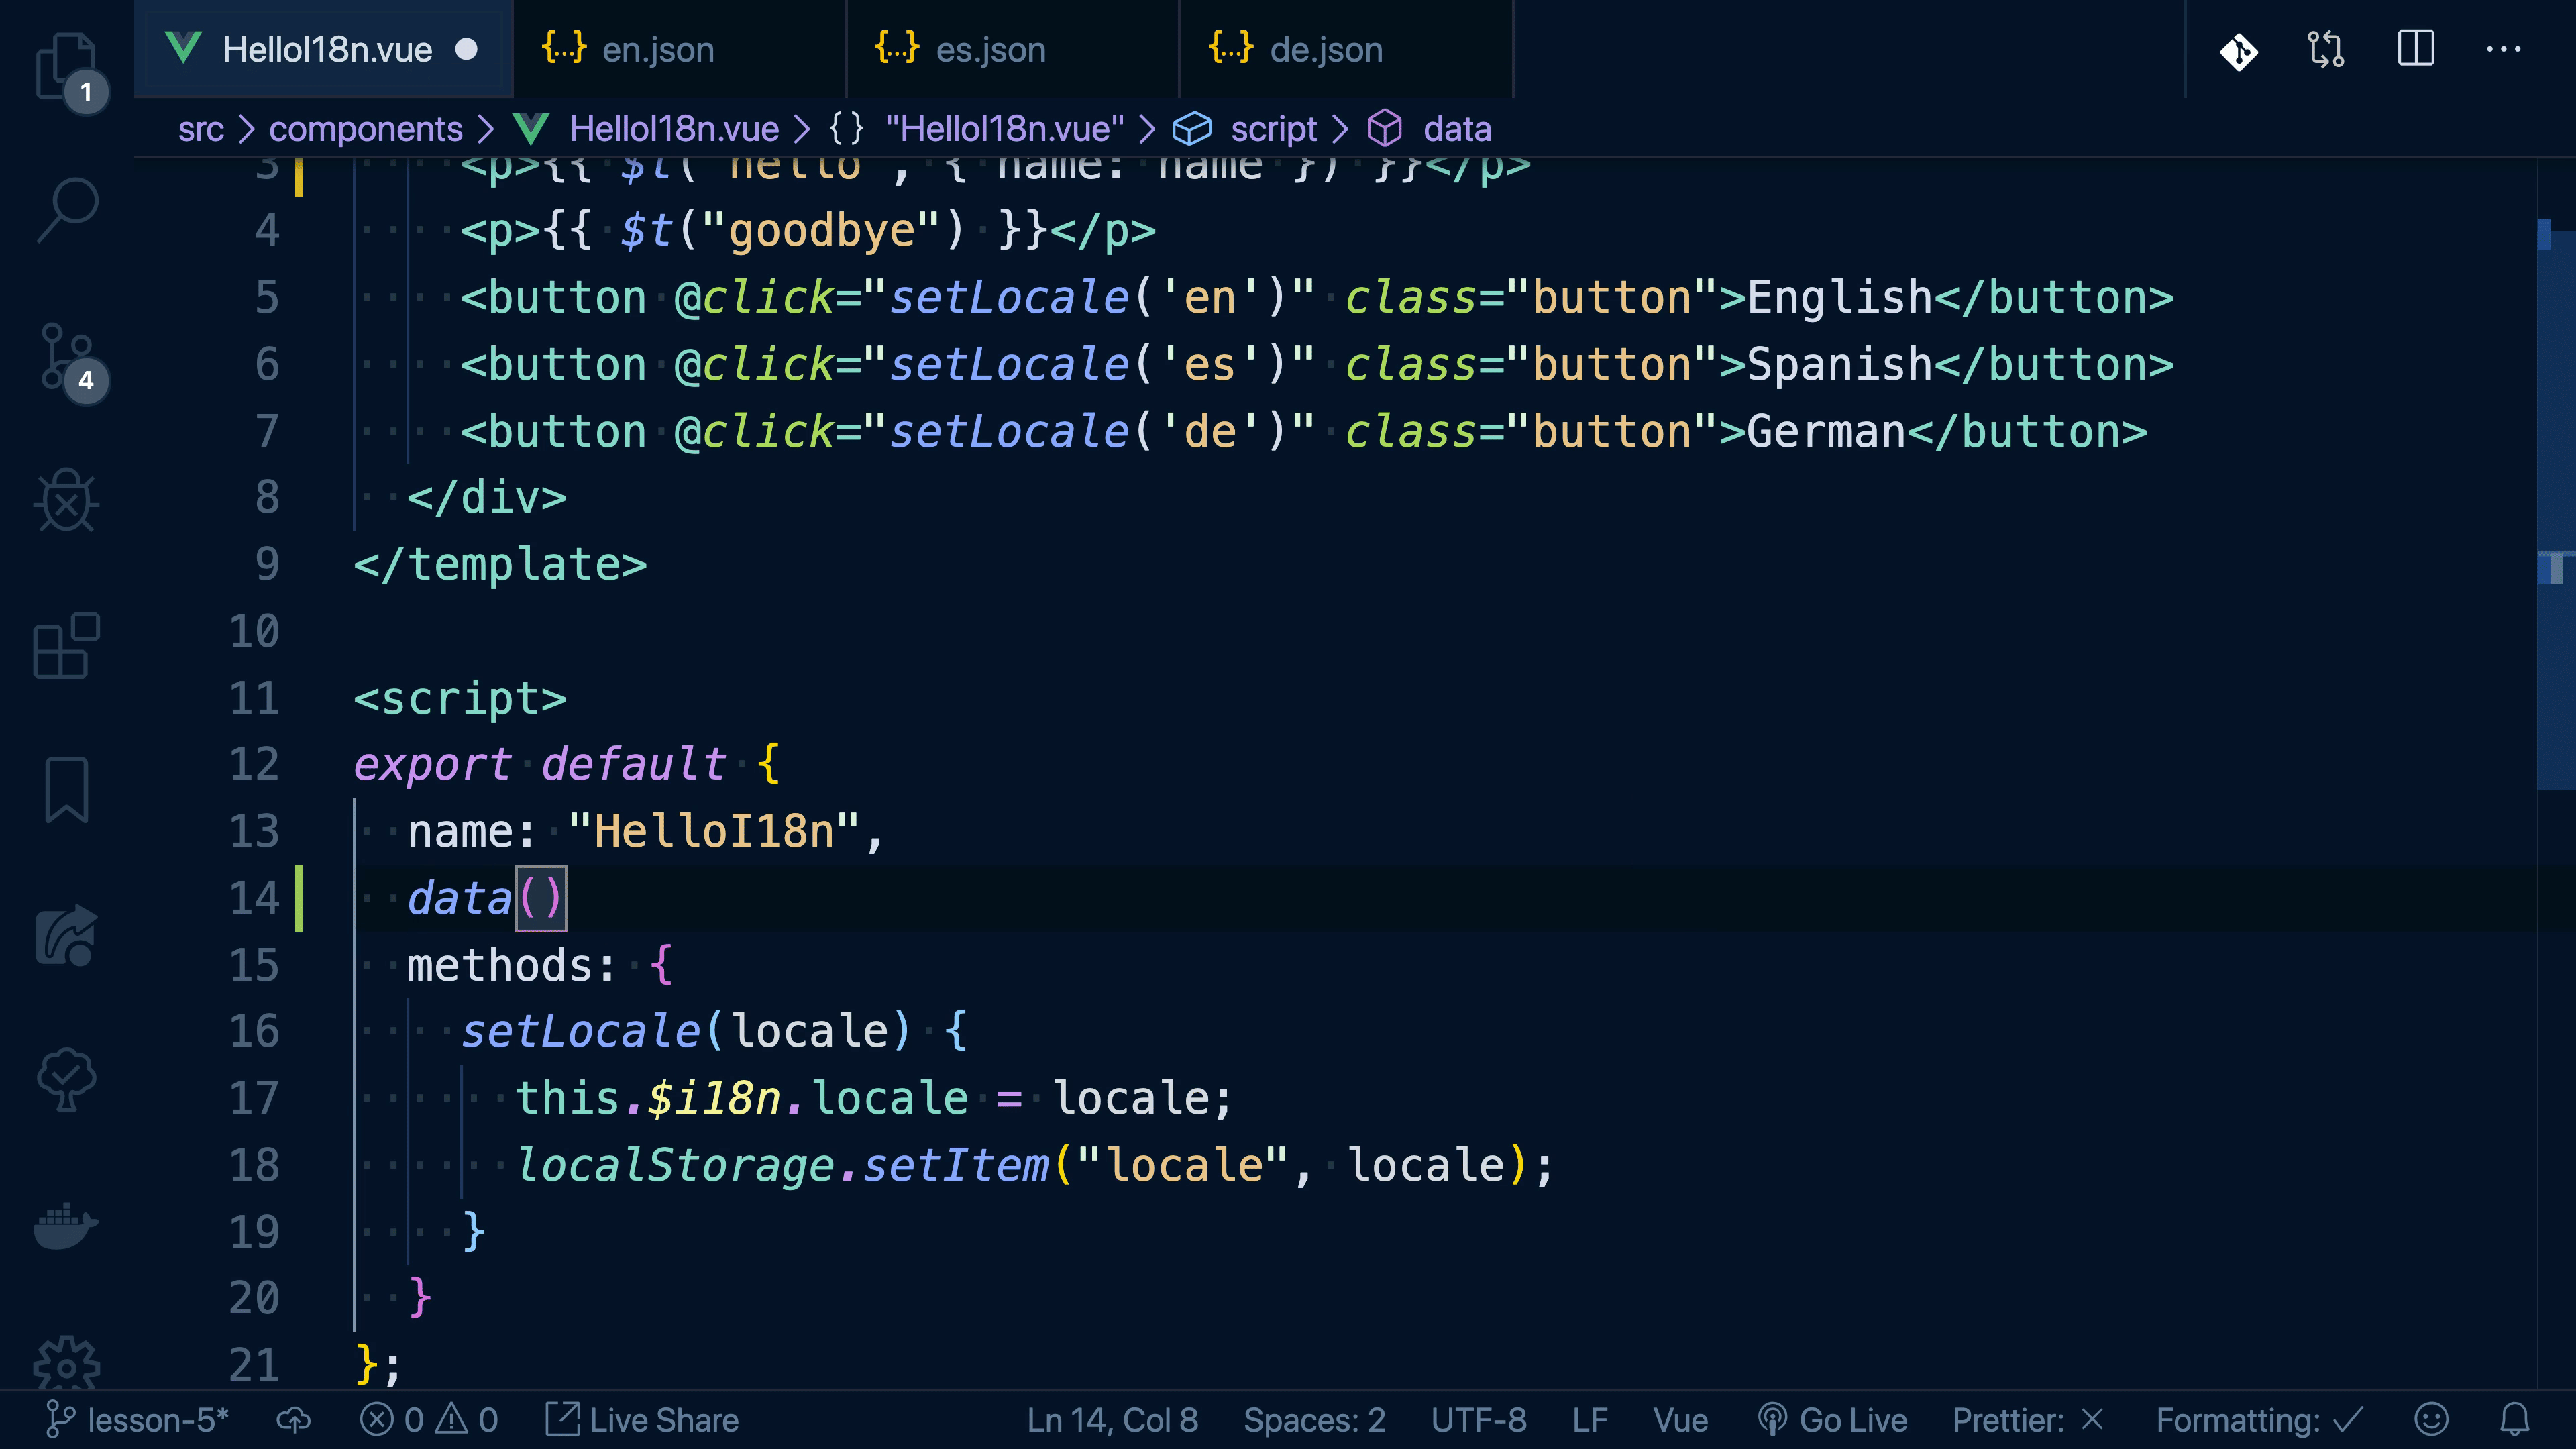Switch to the en.json tab

pyautogui.click(x=680, y=49)
